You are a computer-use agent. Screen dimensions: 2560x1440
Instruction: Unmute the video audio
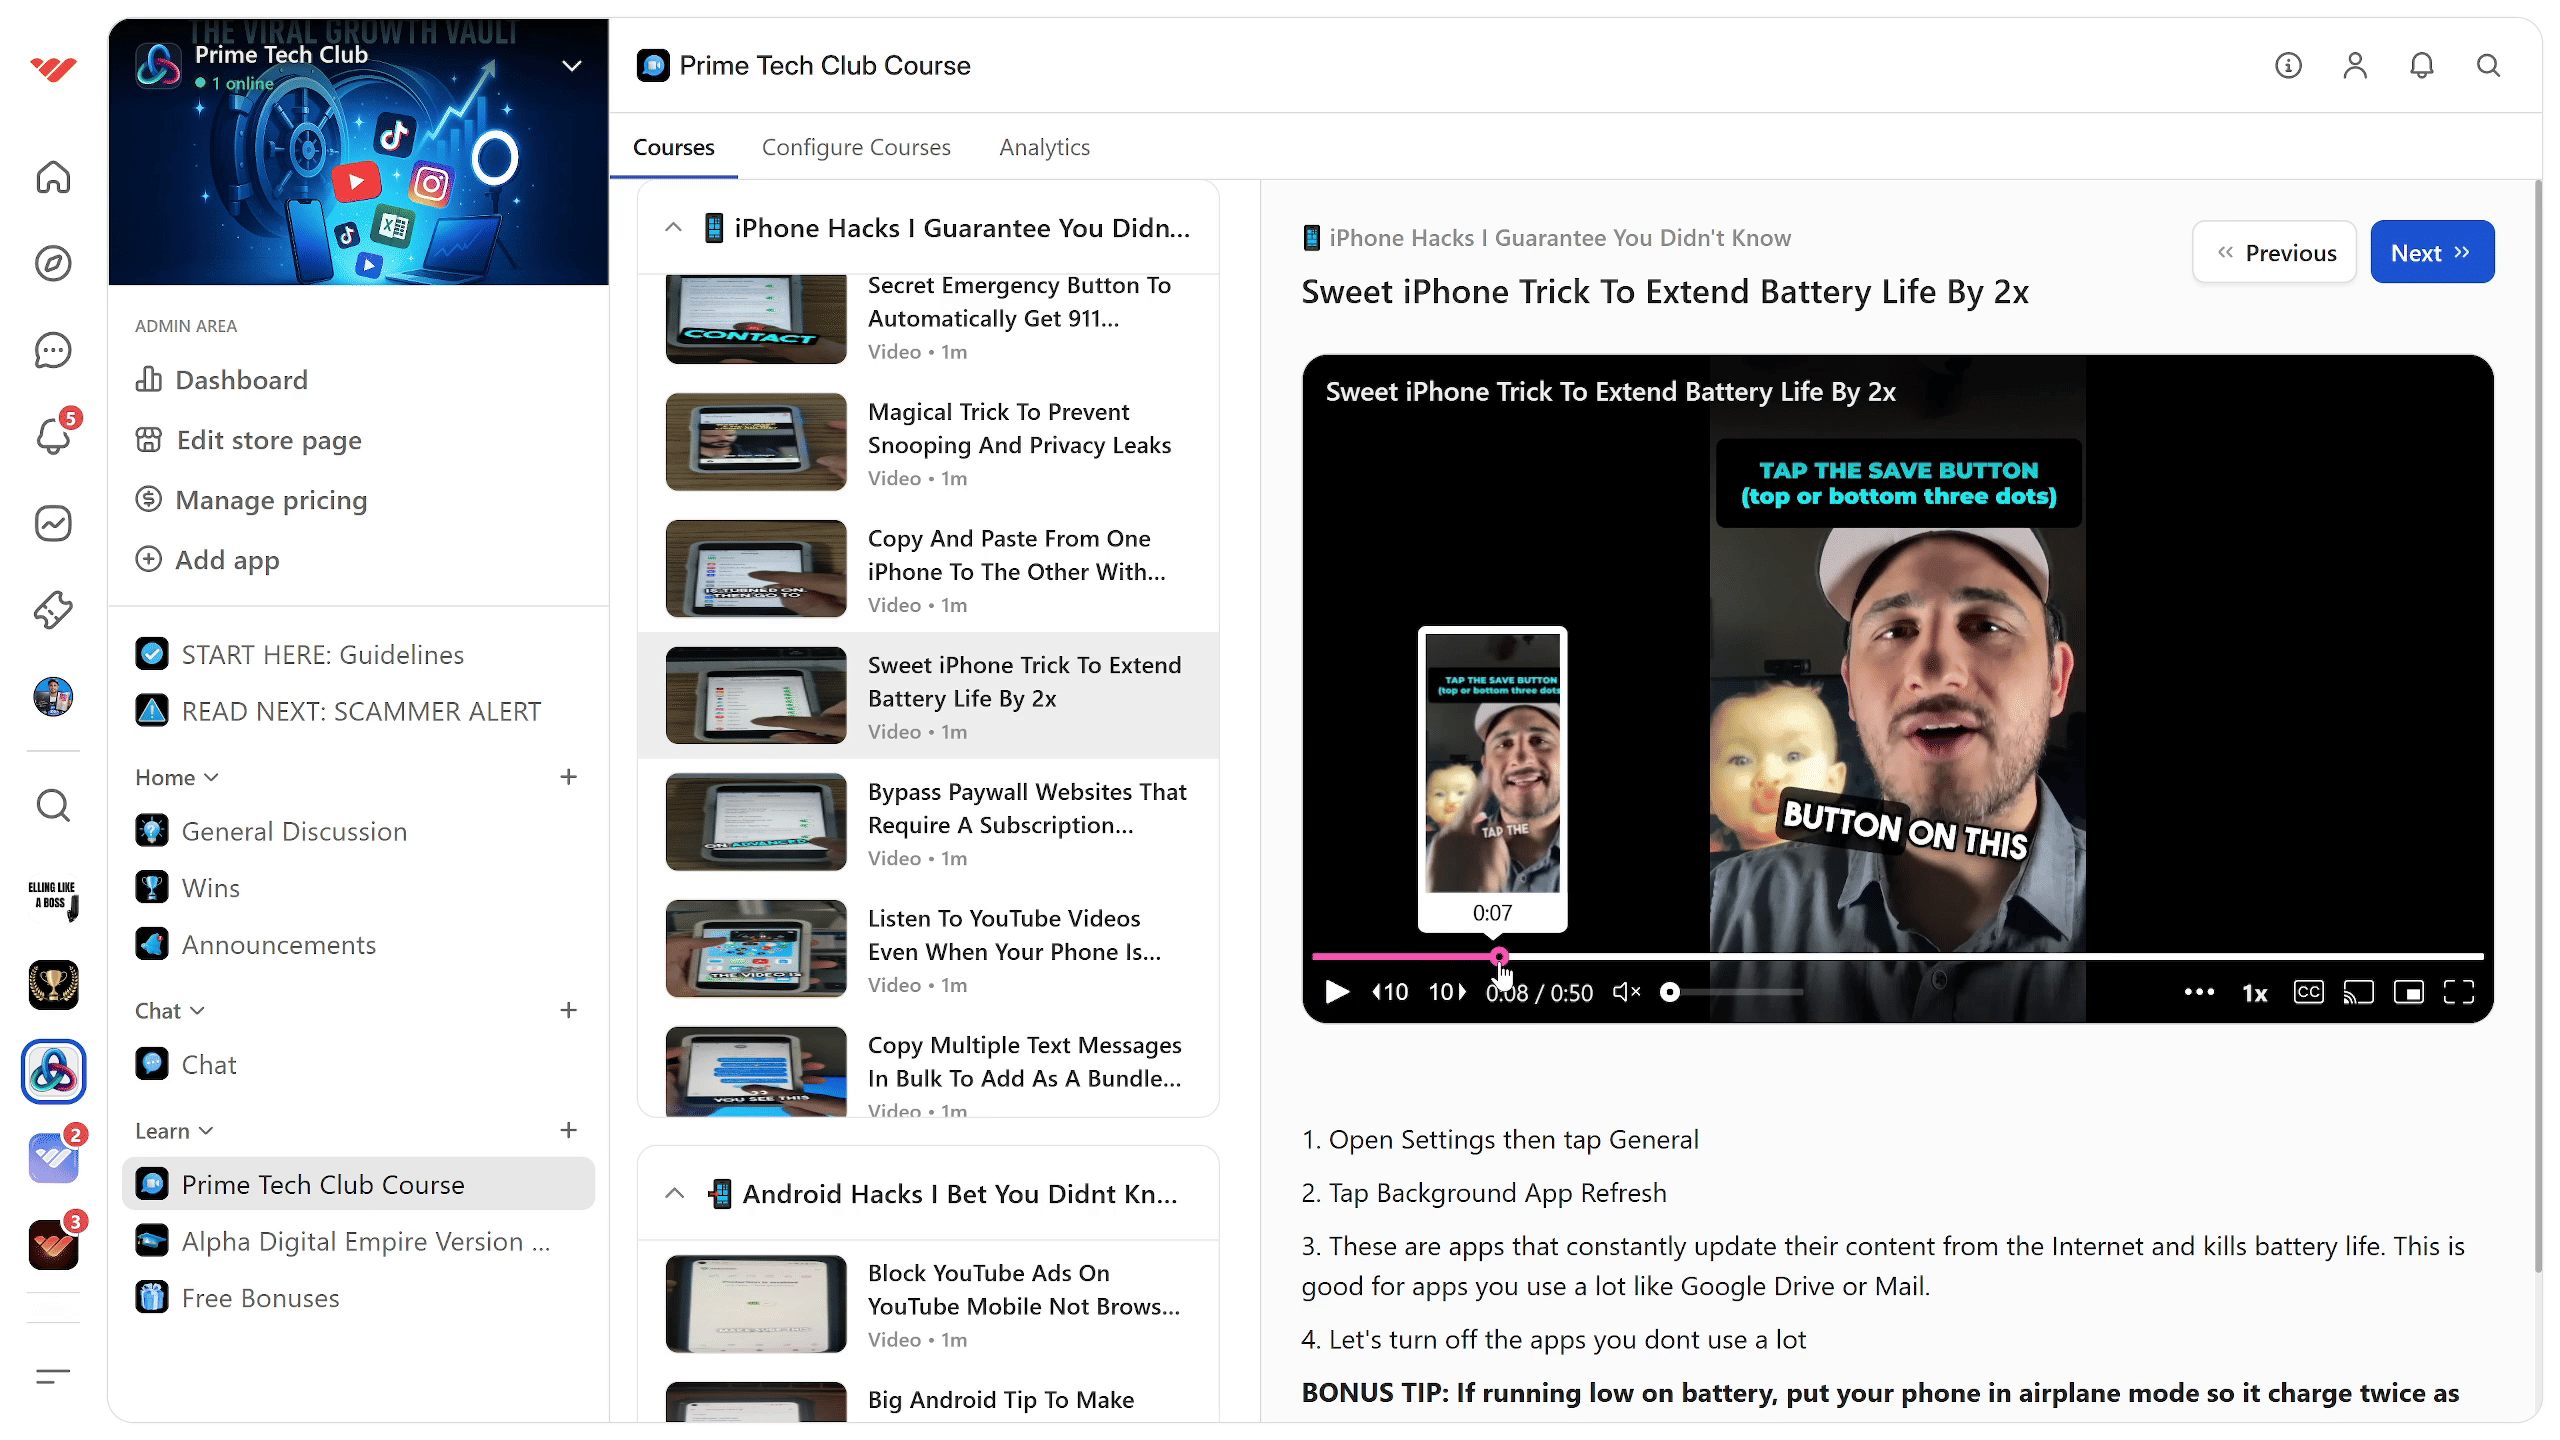point(1626,992)
